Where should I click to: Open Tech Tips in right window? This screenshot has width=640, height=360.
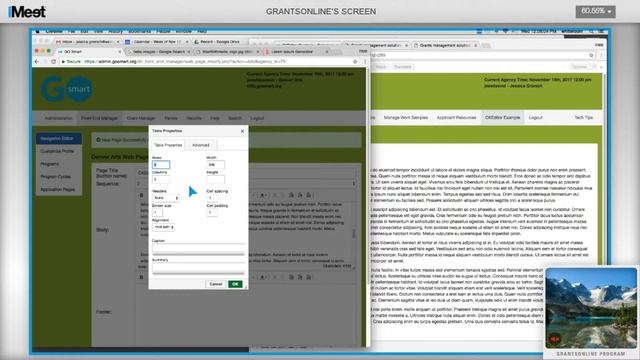click(x=584, y=117)
